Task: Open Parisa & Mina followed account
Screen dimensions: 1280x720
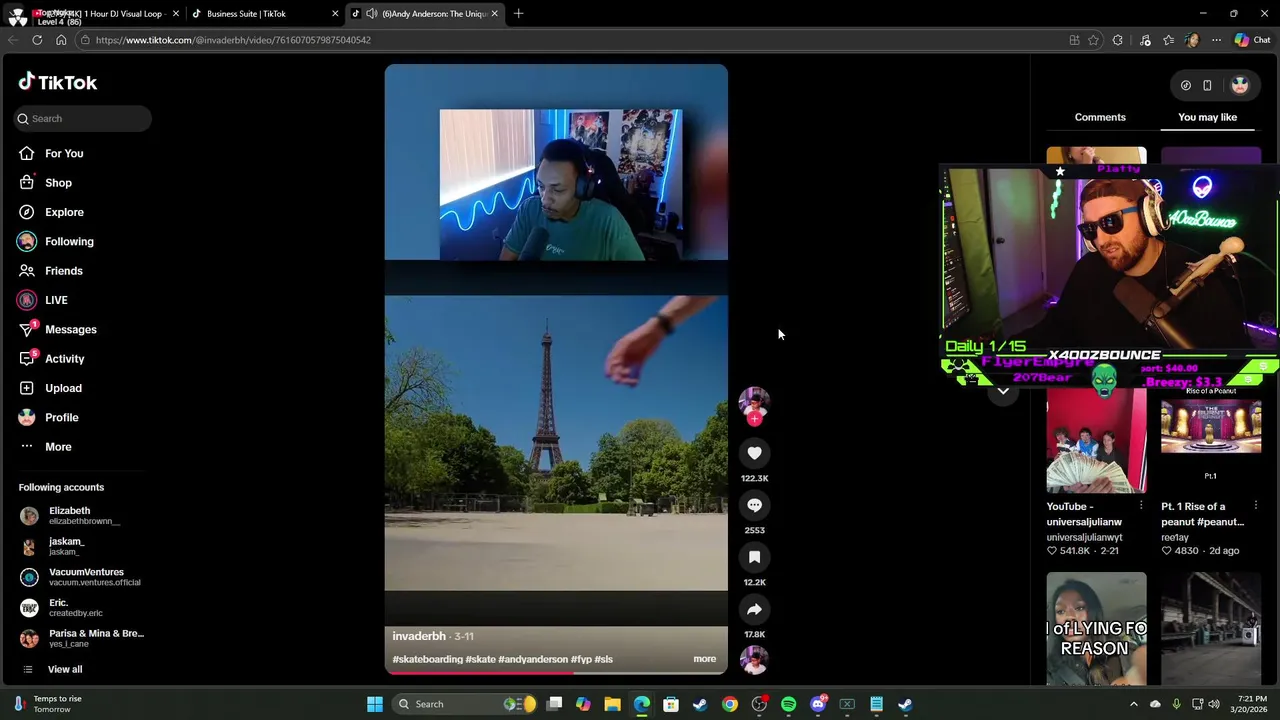Action: pyautogui.click(x=84, y=638)
